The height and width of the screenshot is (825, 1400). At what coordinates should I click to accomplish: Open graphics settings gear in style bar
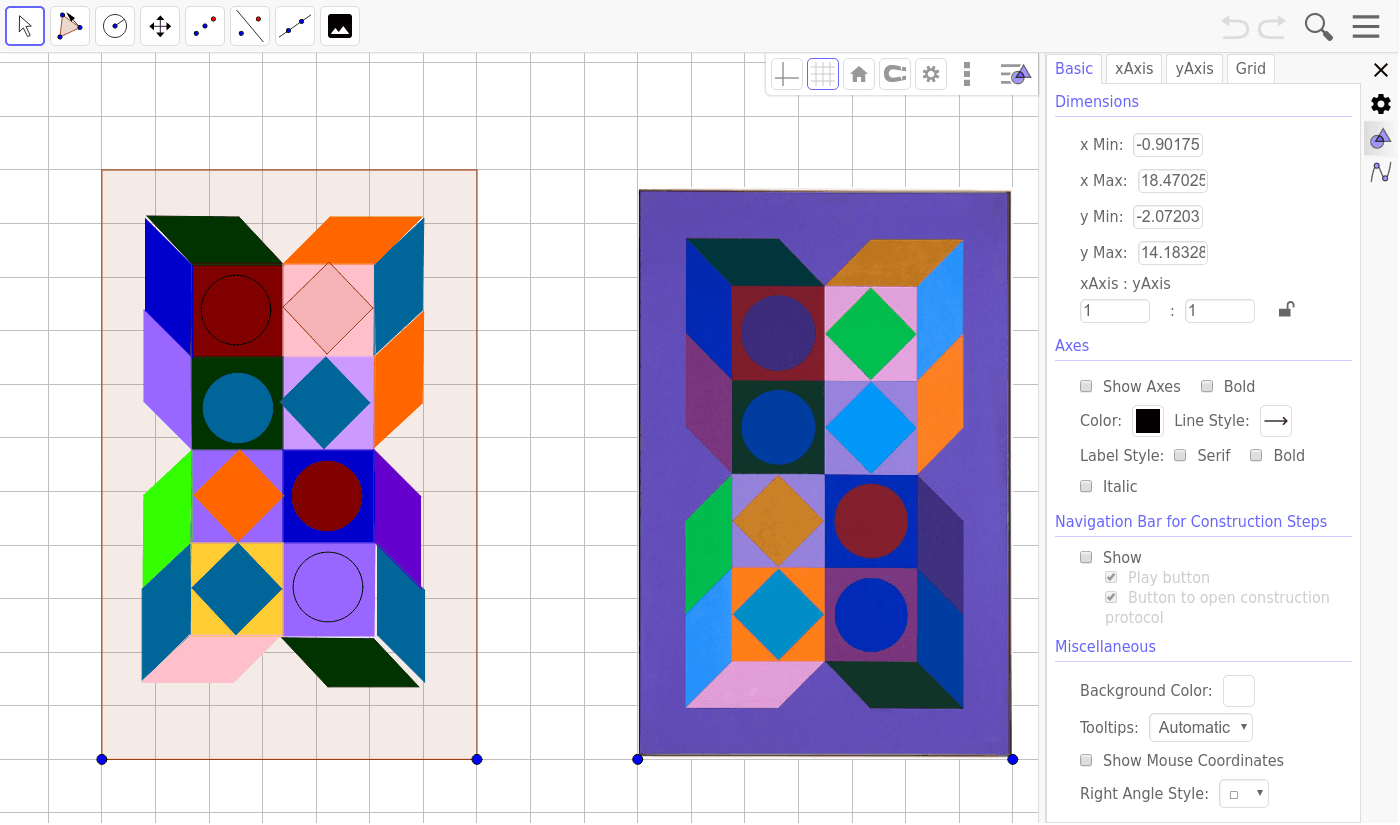(x=931, y=74)
